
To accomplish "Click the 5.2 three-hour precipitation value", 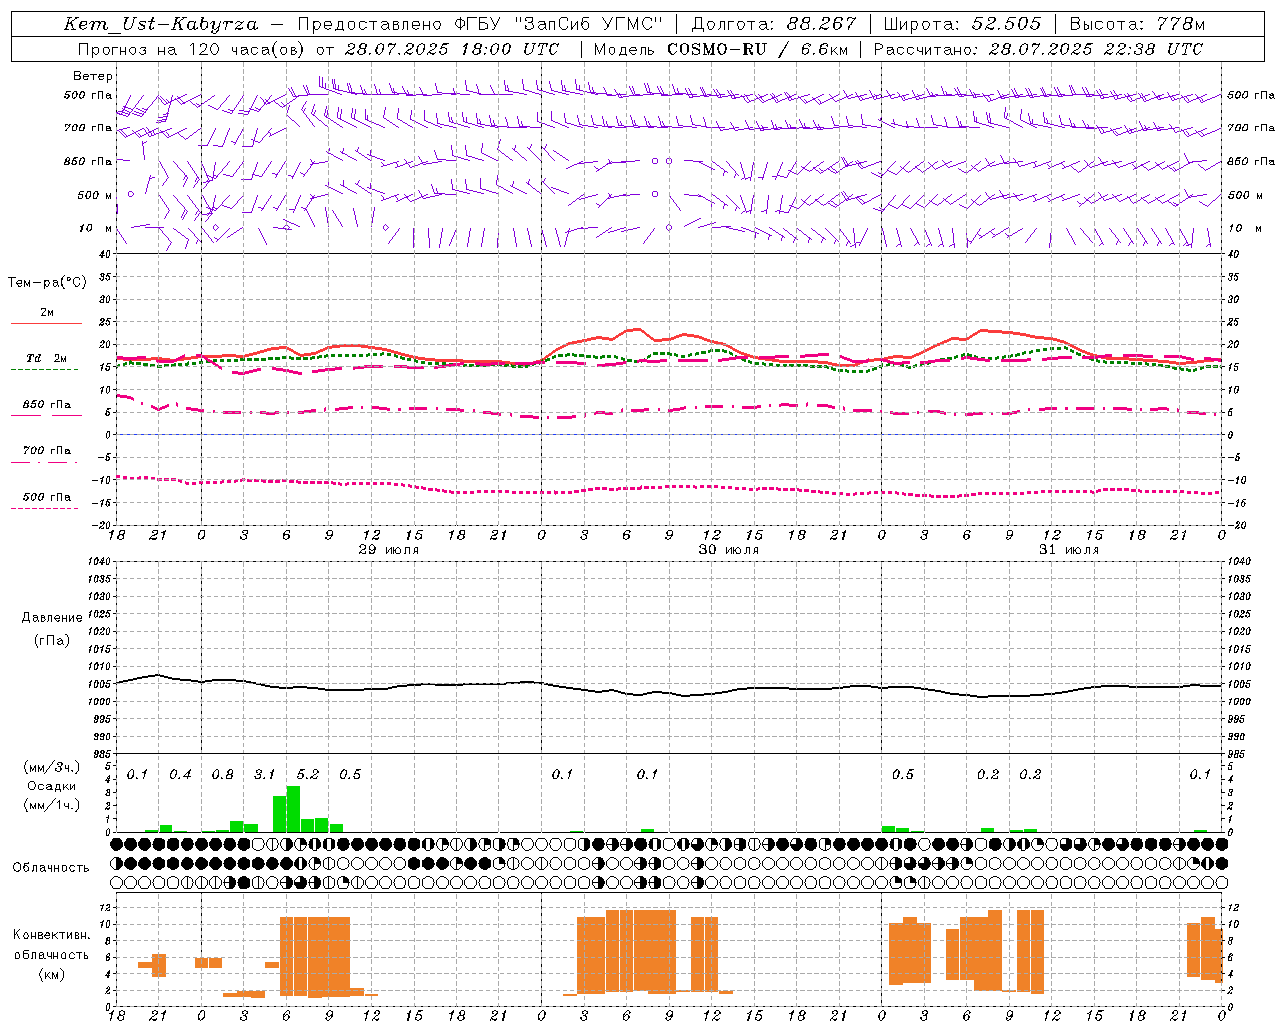I will coord(308,775).
